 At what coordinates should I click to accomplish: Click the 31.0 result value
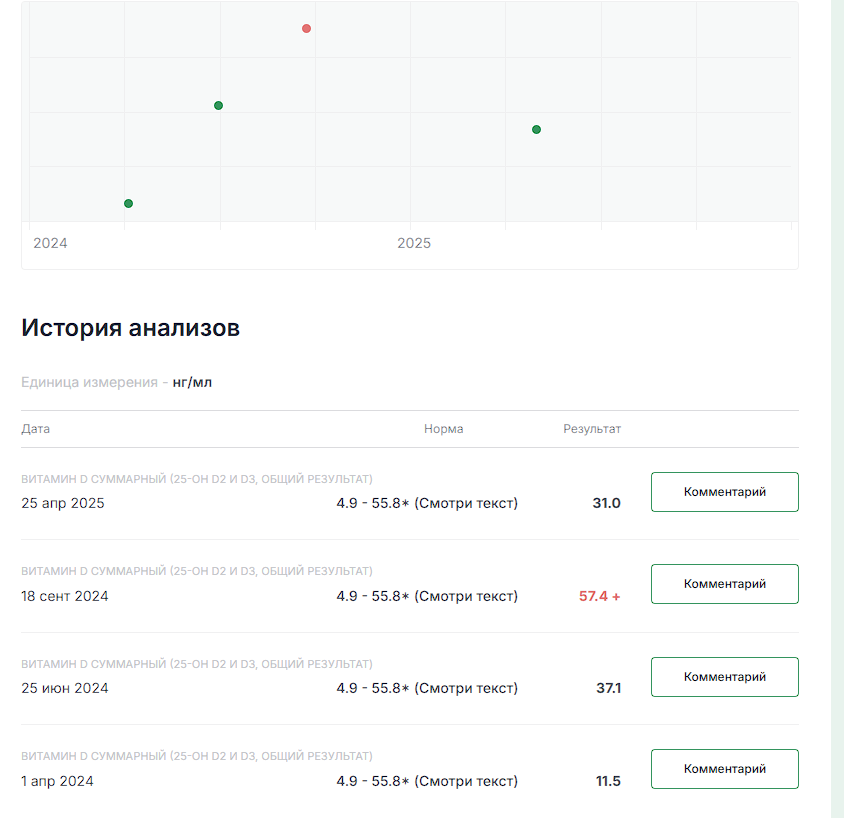coord(607,503)
